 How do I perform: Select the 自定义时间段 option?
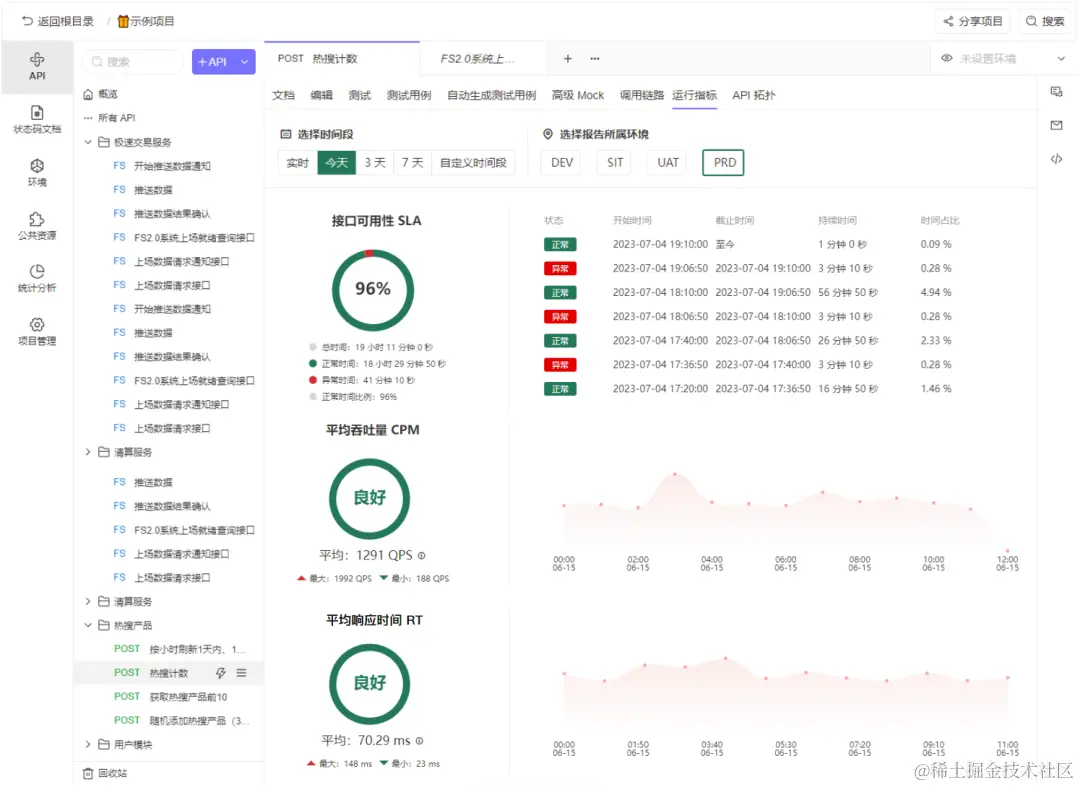click(x=473, y=162)
